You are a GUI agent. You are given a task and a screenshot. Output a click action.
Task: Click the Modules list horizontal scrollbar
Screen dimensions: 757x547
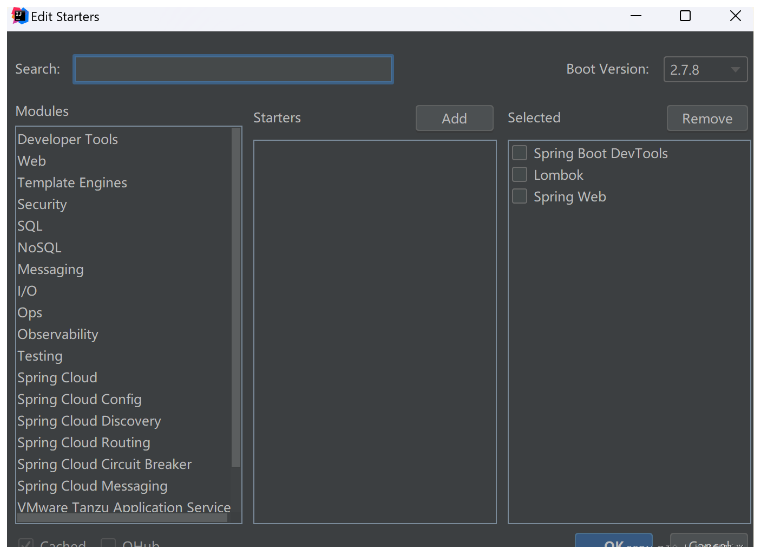[122, 518]
